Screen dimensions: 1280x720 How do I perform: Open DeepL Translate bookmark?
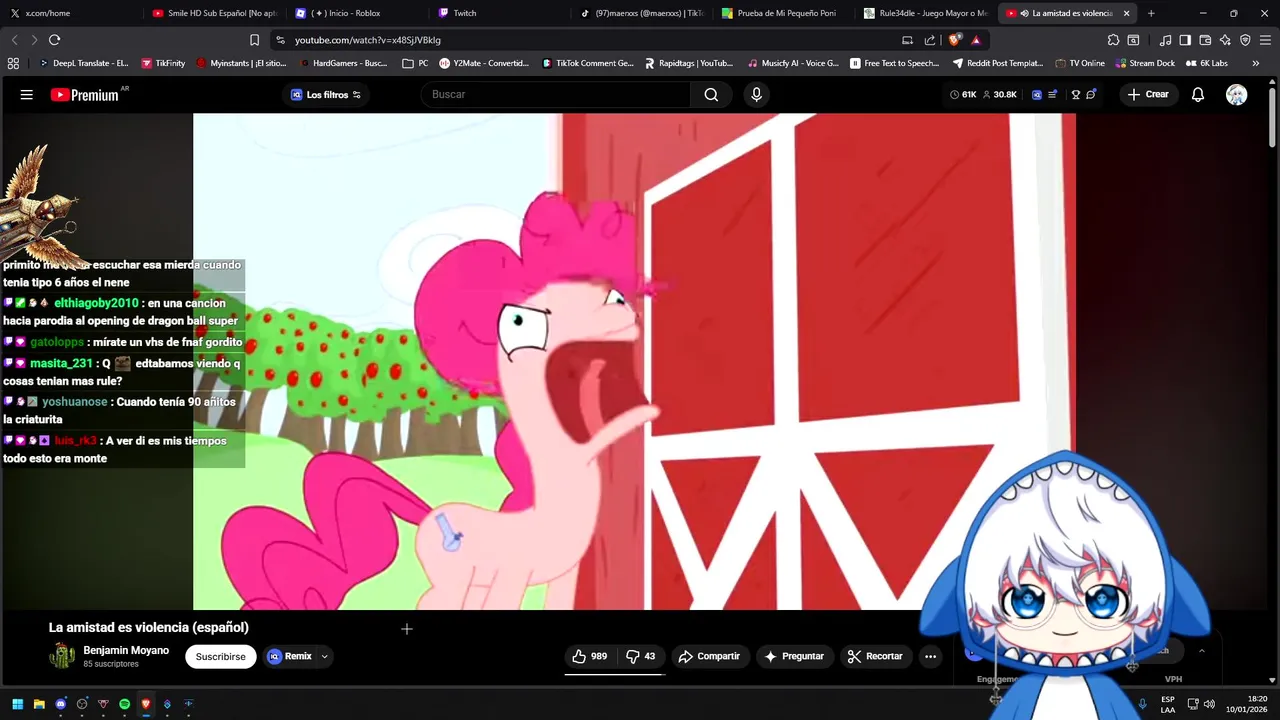(83, 63)
